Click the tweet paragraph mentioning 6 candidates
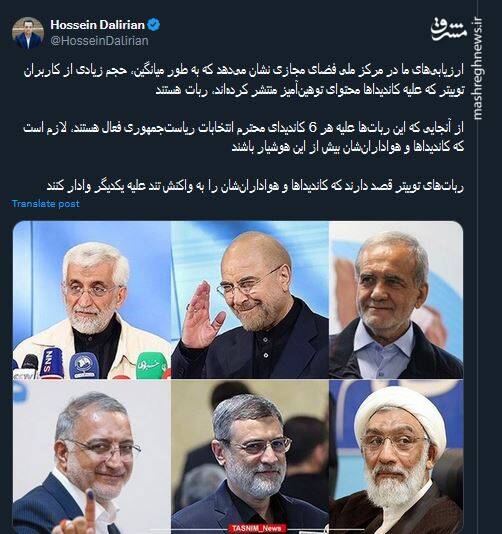 (244, 138)
